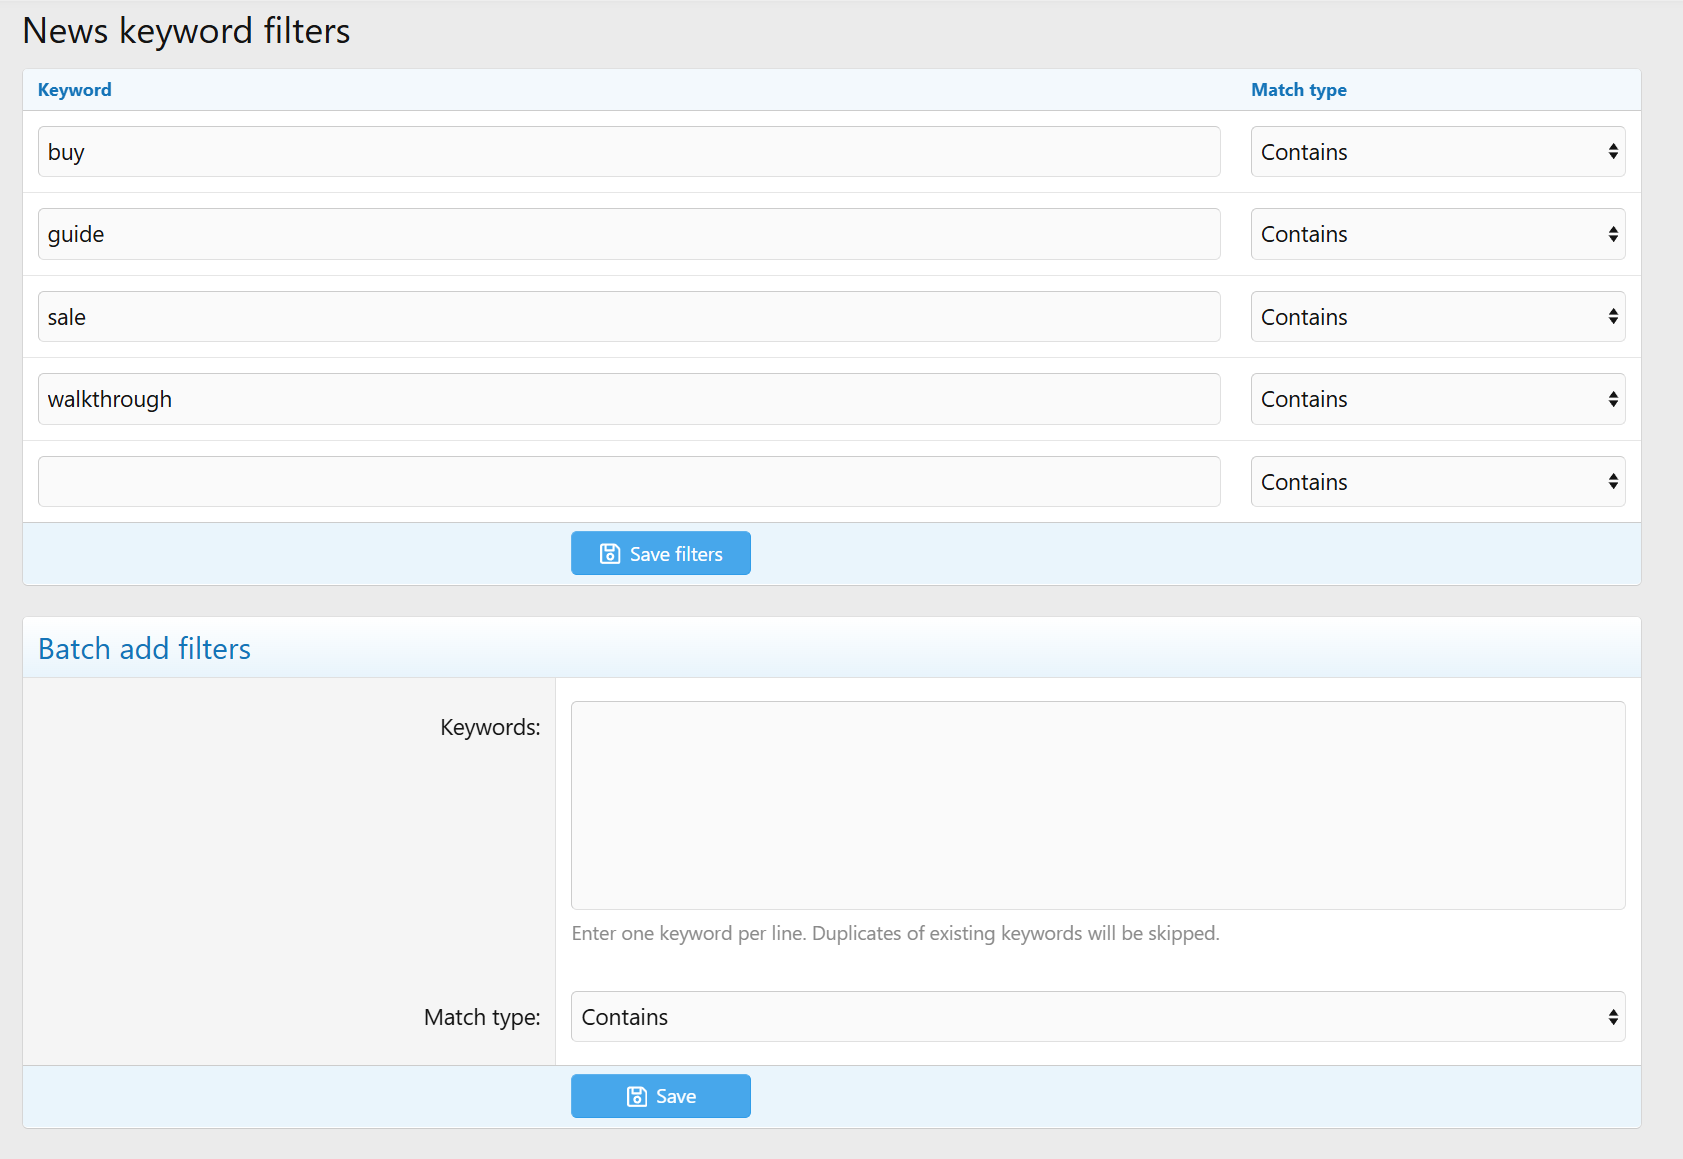
Task: Open the match type dropdown for 'buy'
Action: 1437,152
